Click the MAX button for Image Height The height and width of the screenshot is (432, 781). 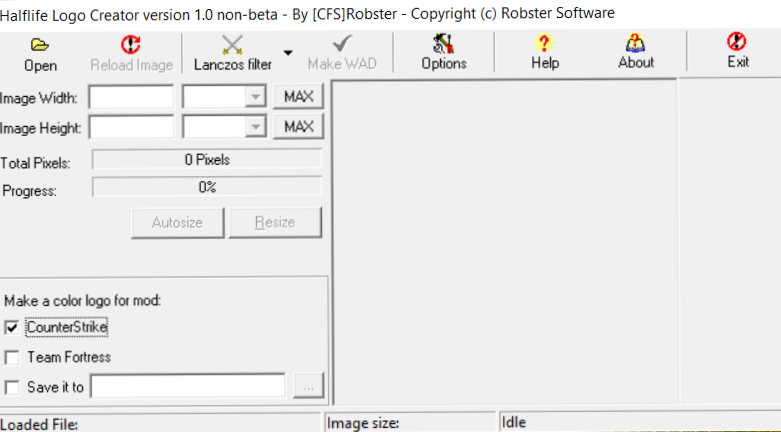(x=298, y=126)
